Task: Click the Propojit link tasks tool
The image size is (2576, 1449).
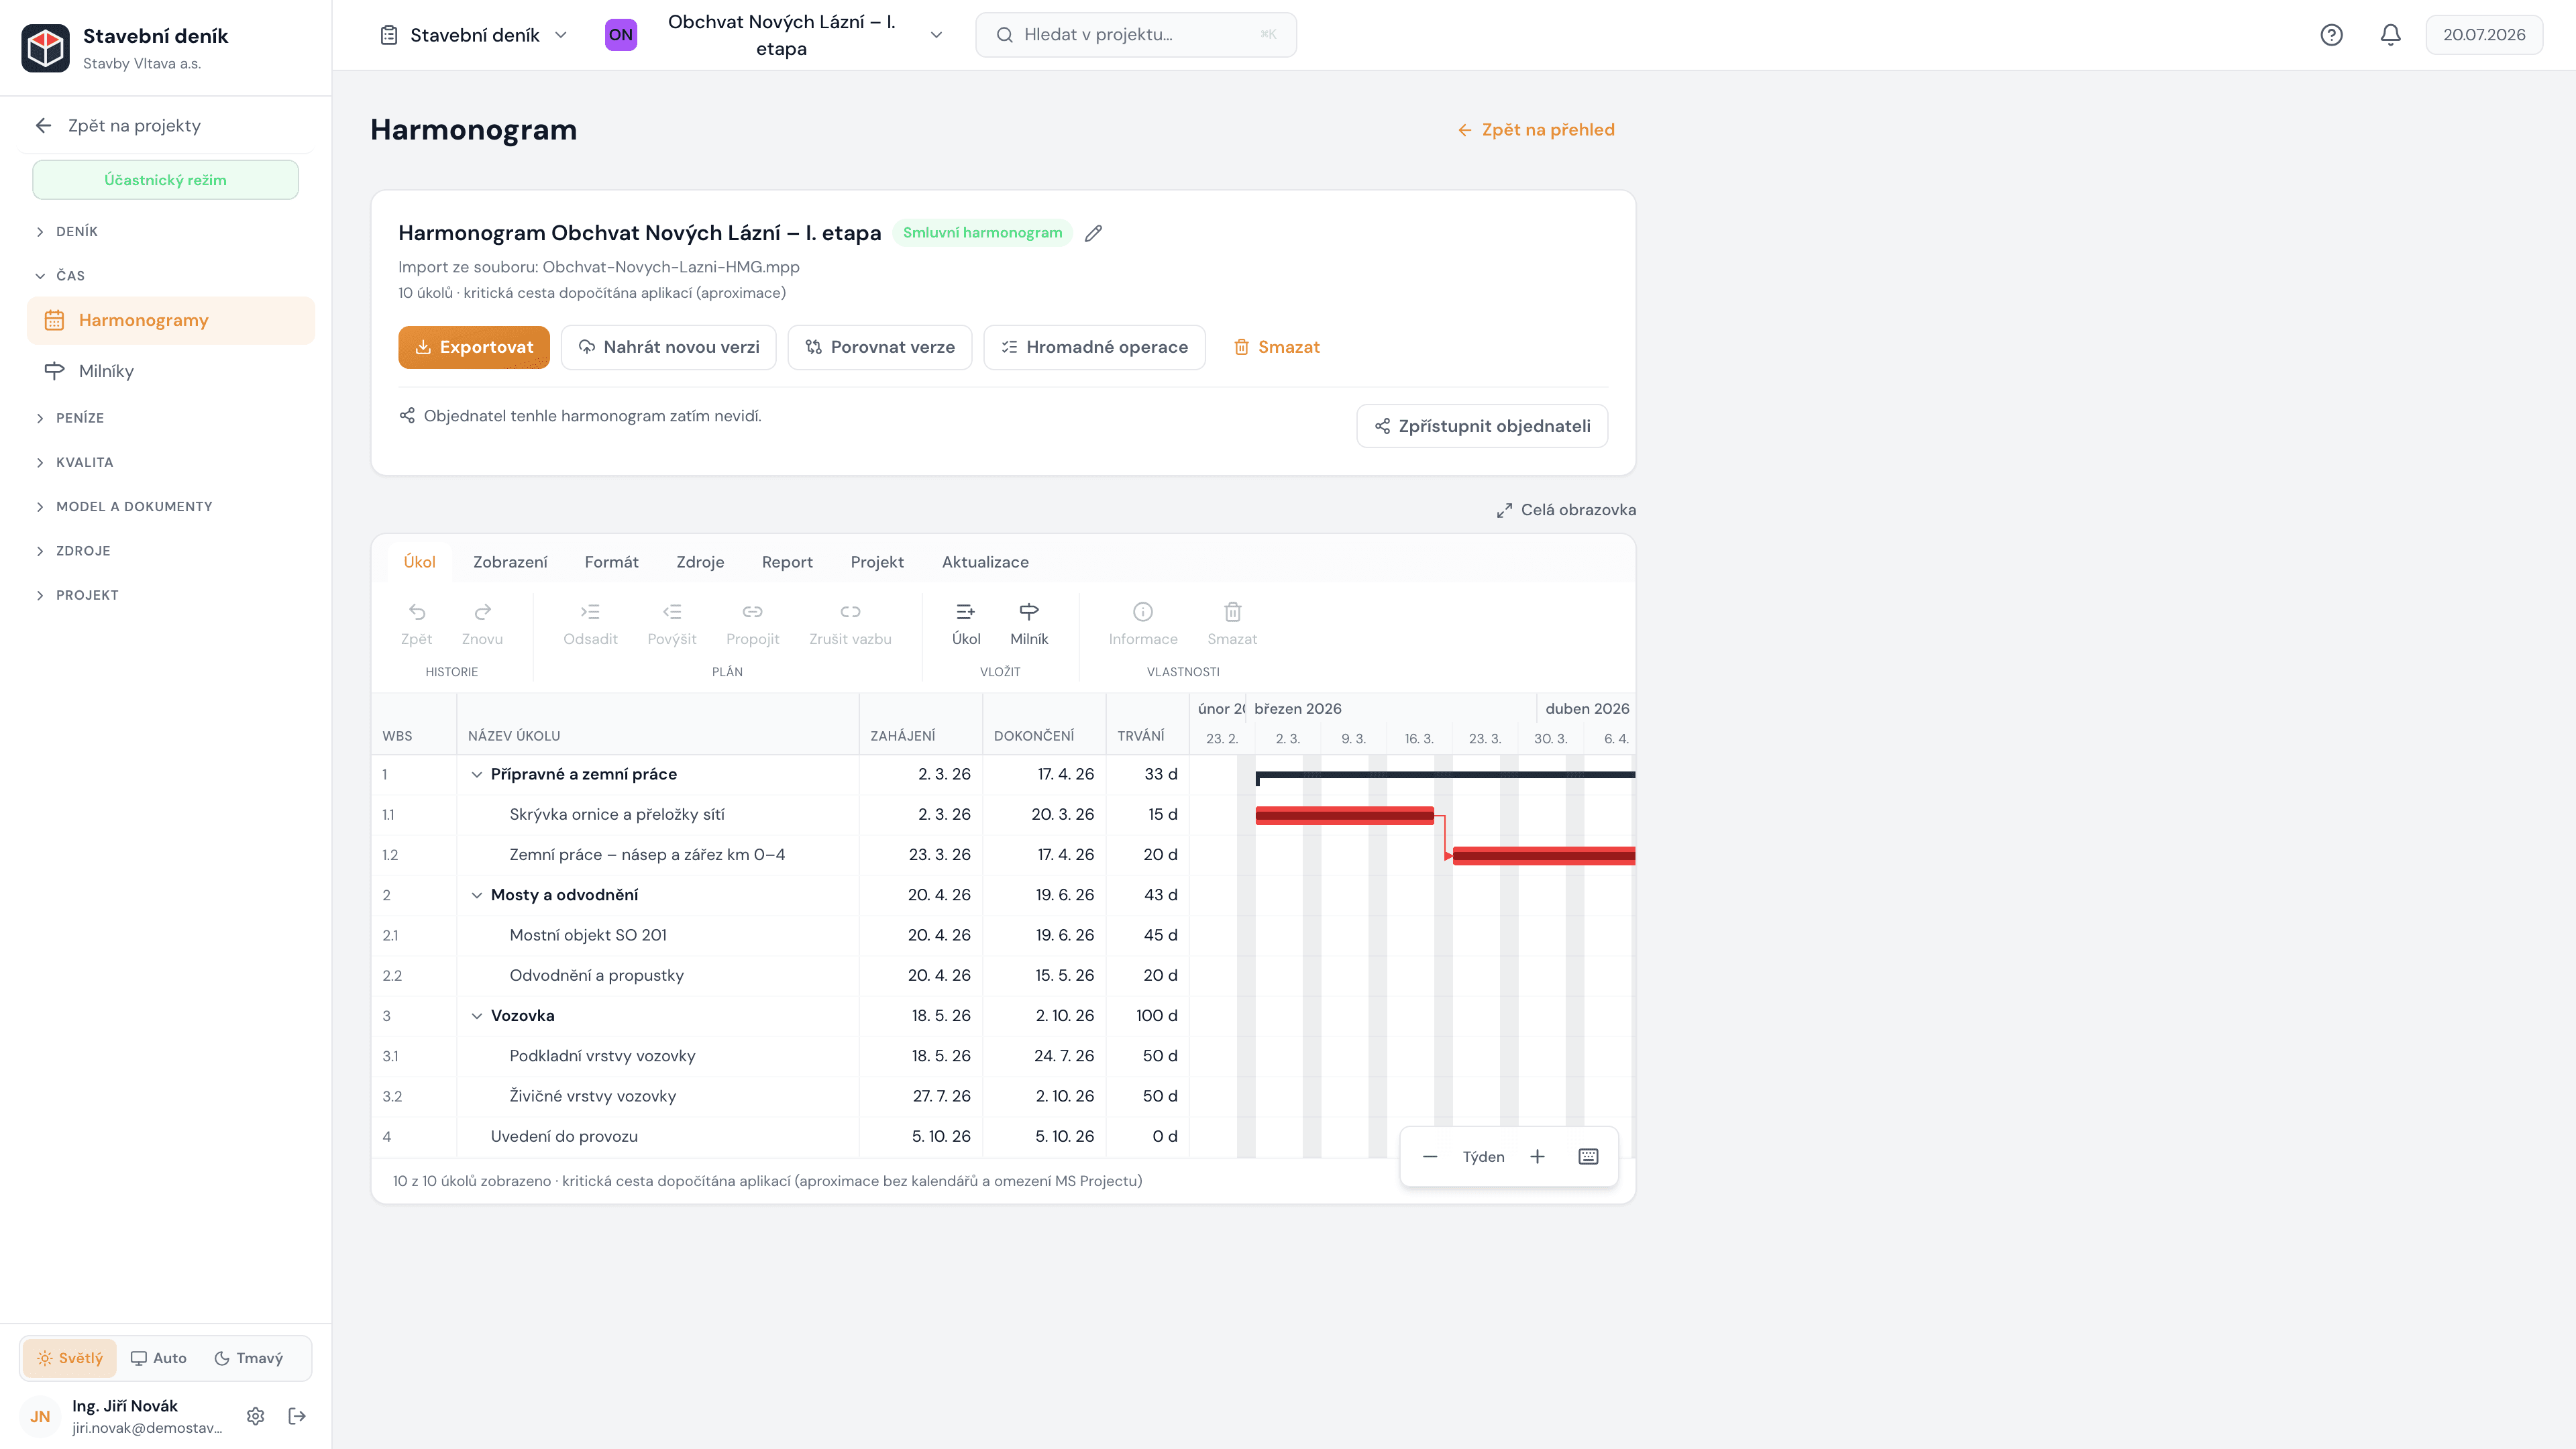Action: click(x=752, y=624)
